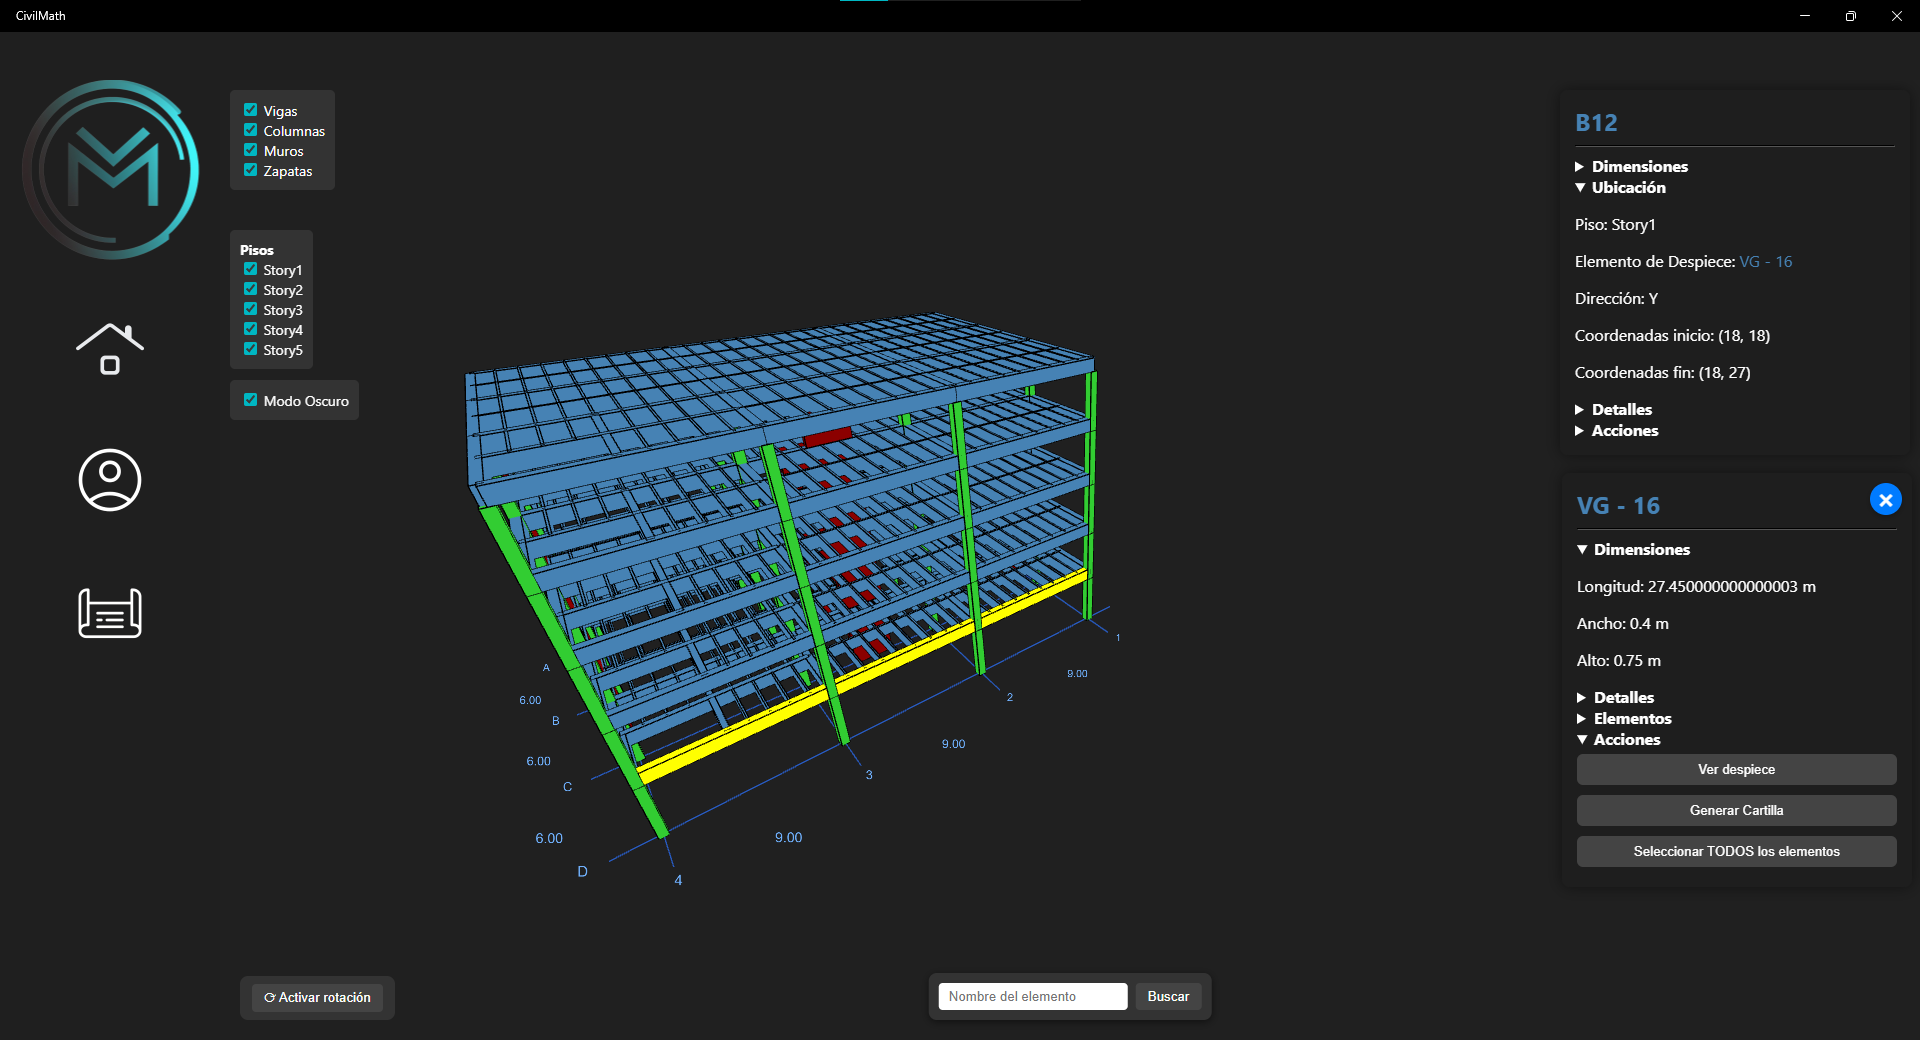Open the home icon in sidebar
This screenshot has width=1920, height=1040.
110,349
